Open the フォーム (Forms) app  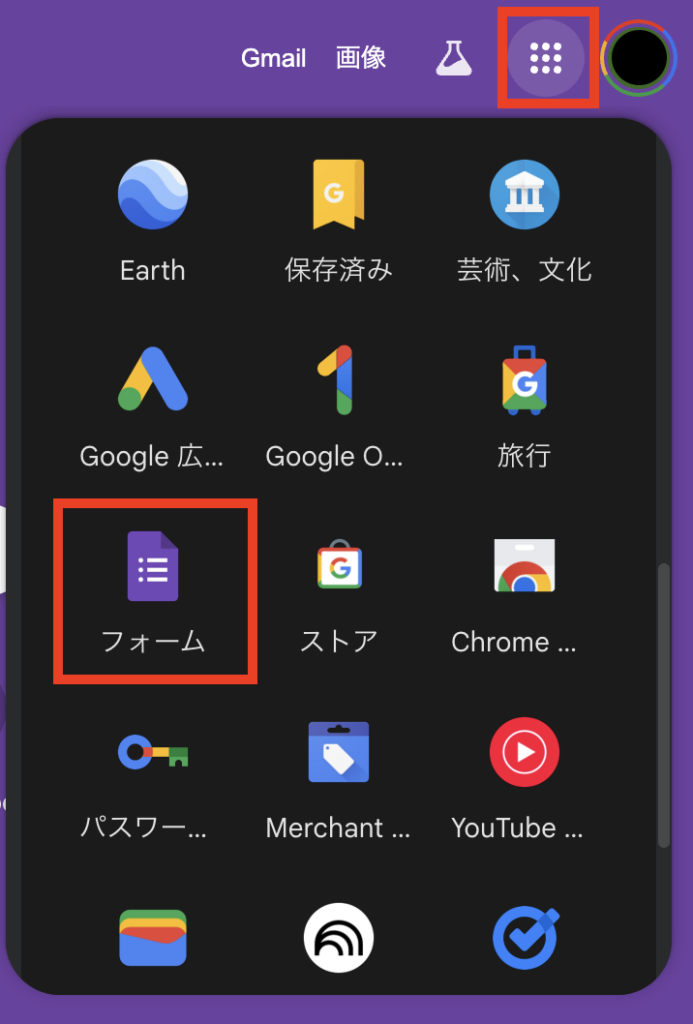point(153,592)
